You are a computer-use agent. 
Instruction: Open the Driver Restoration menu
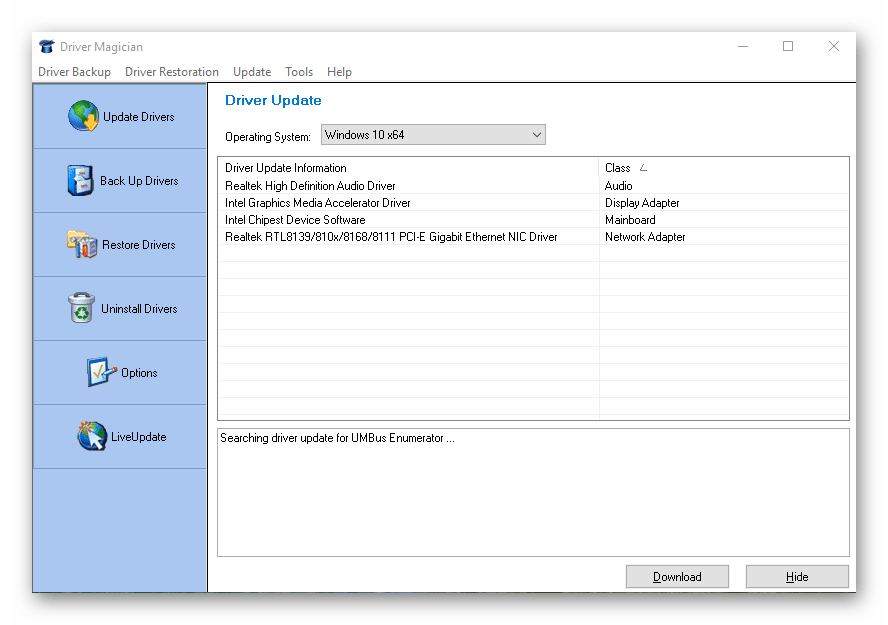pyautogui.click(x=172, y=72)
